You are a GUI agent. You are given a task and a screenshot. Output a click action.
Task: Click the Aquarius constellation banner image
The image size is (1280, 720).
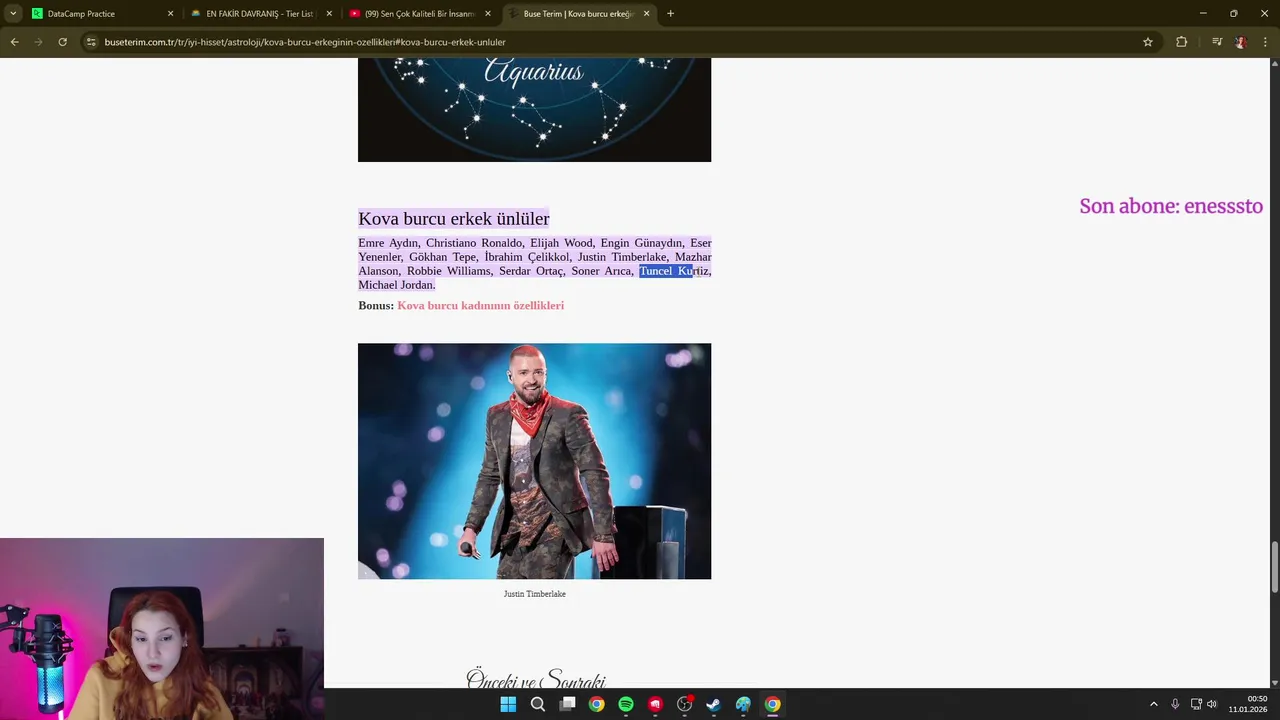coord(534,109)
